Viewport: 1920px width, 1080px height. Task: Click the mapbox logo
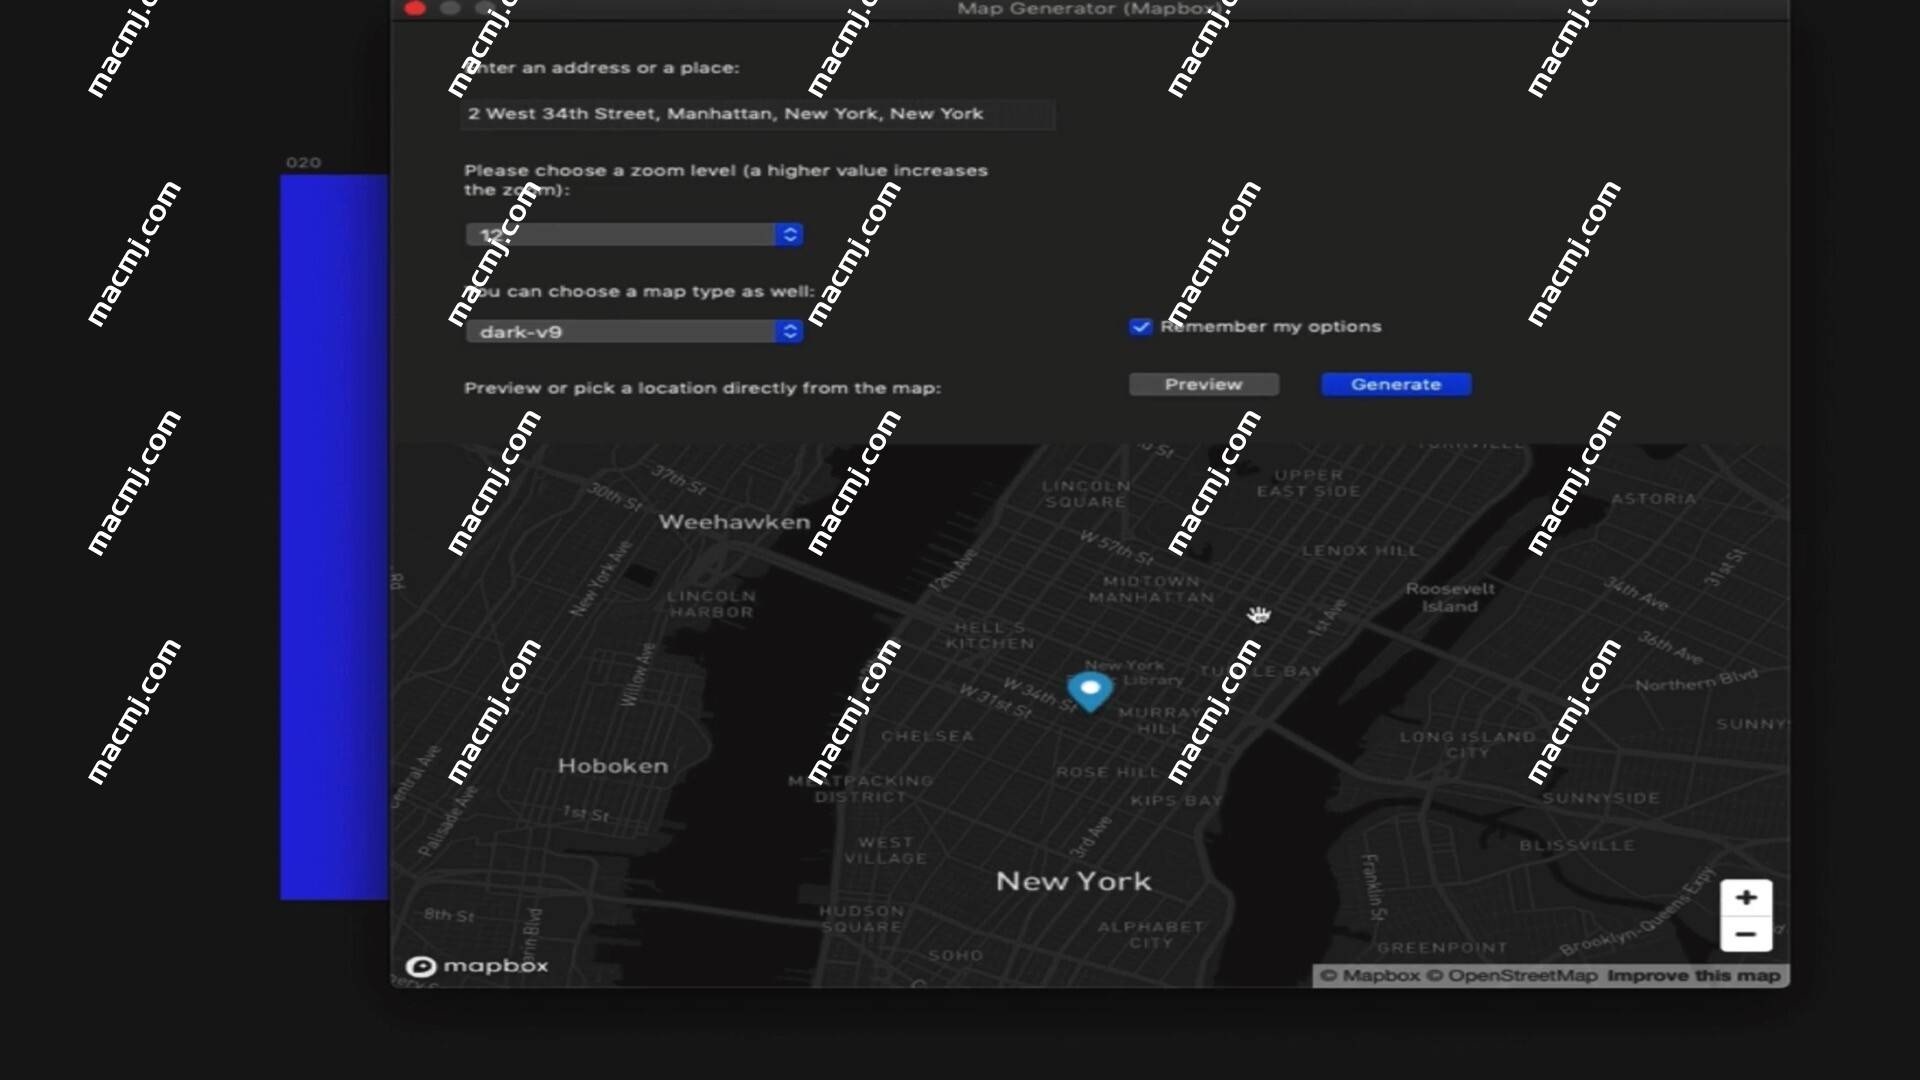(477, 966)
